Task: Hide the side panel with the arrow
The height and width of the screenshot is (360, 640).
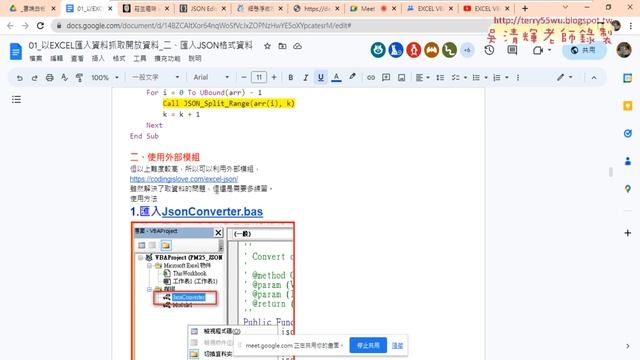Action: (628, 346)
